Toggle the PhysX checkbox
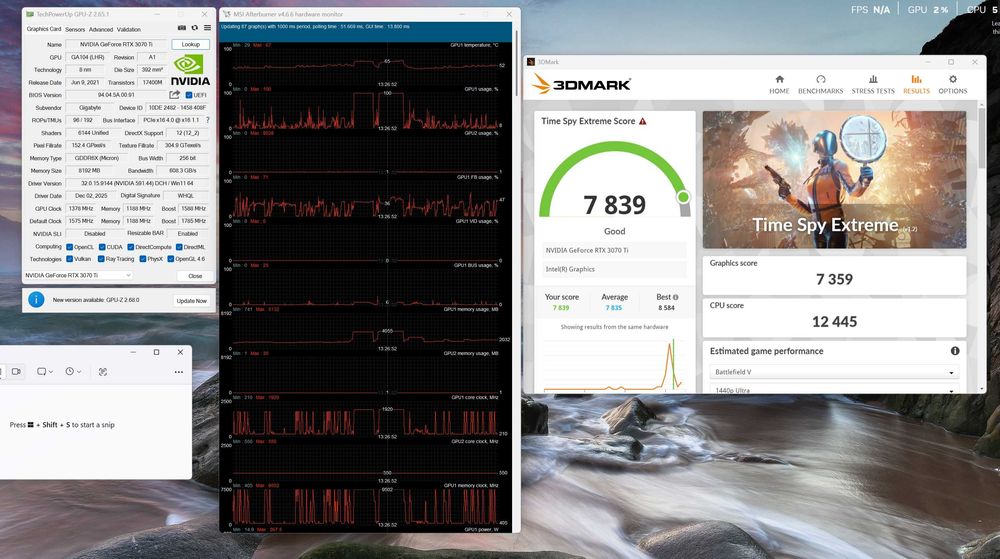This screenshot has height=559, width=1000. click(x=142, y=259)
